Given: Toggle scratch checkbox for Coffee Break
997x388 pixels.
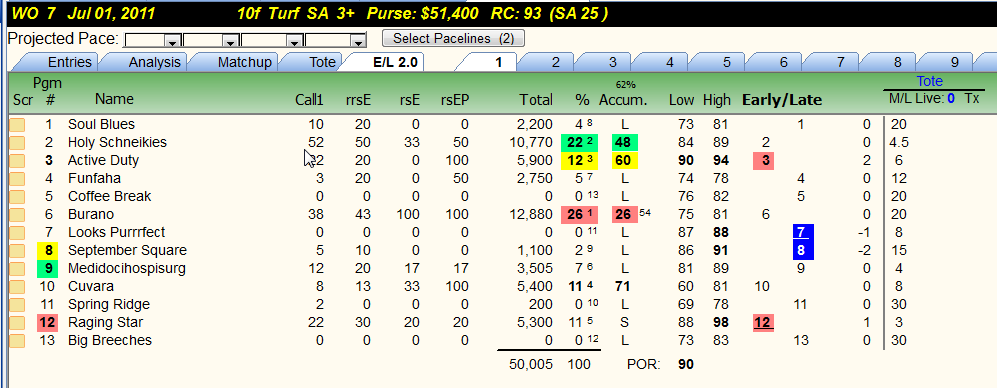Looking at the screenshot, I should tap(17, 197).
